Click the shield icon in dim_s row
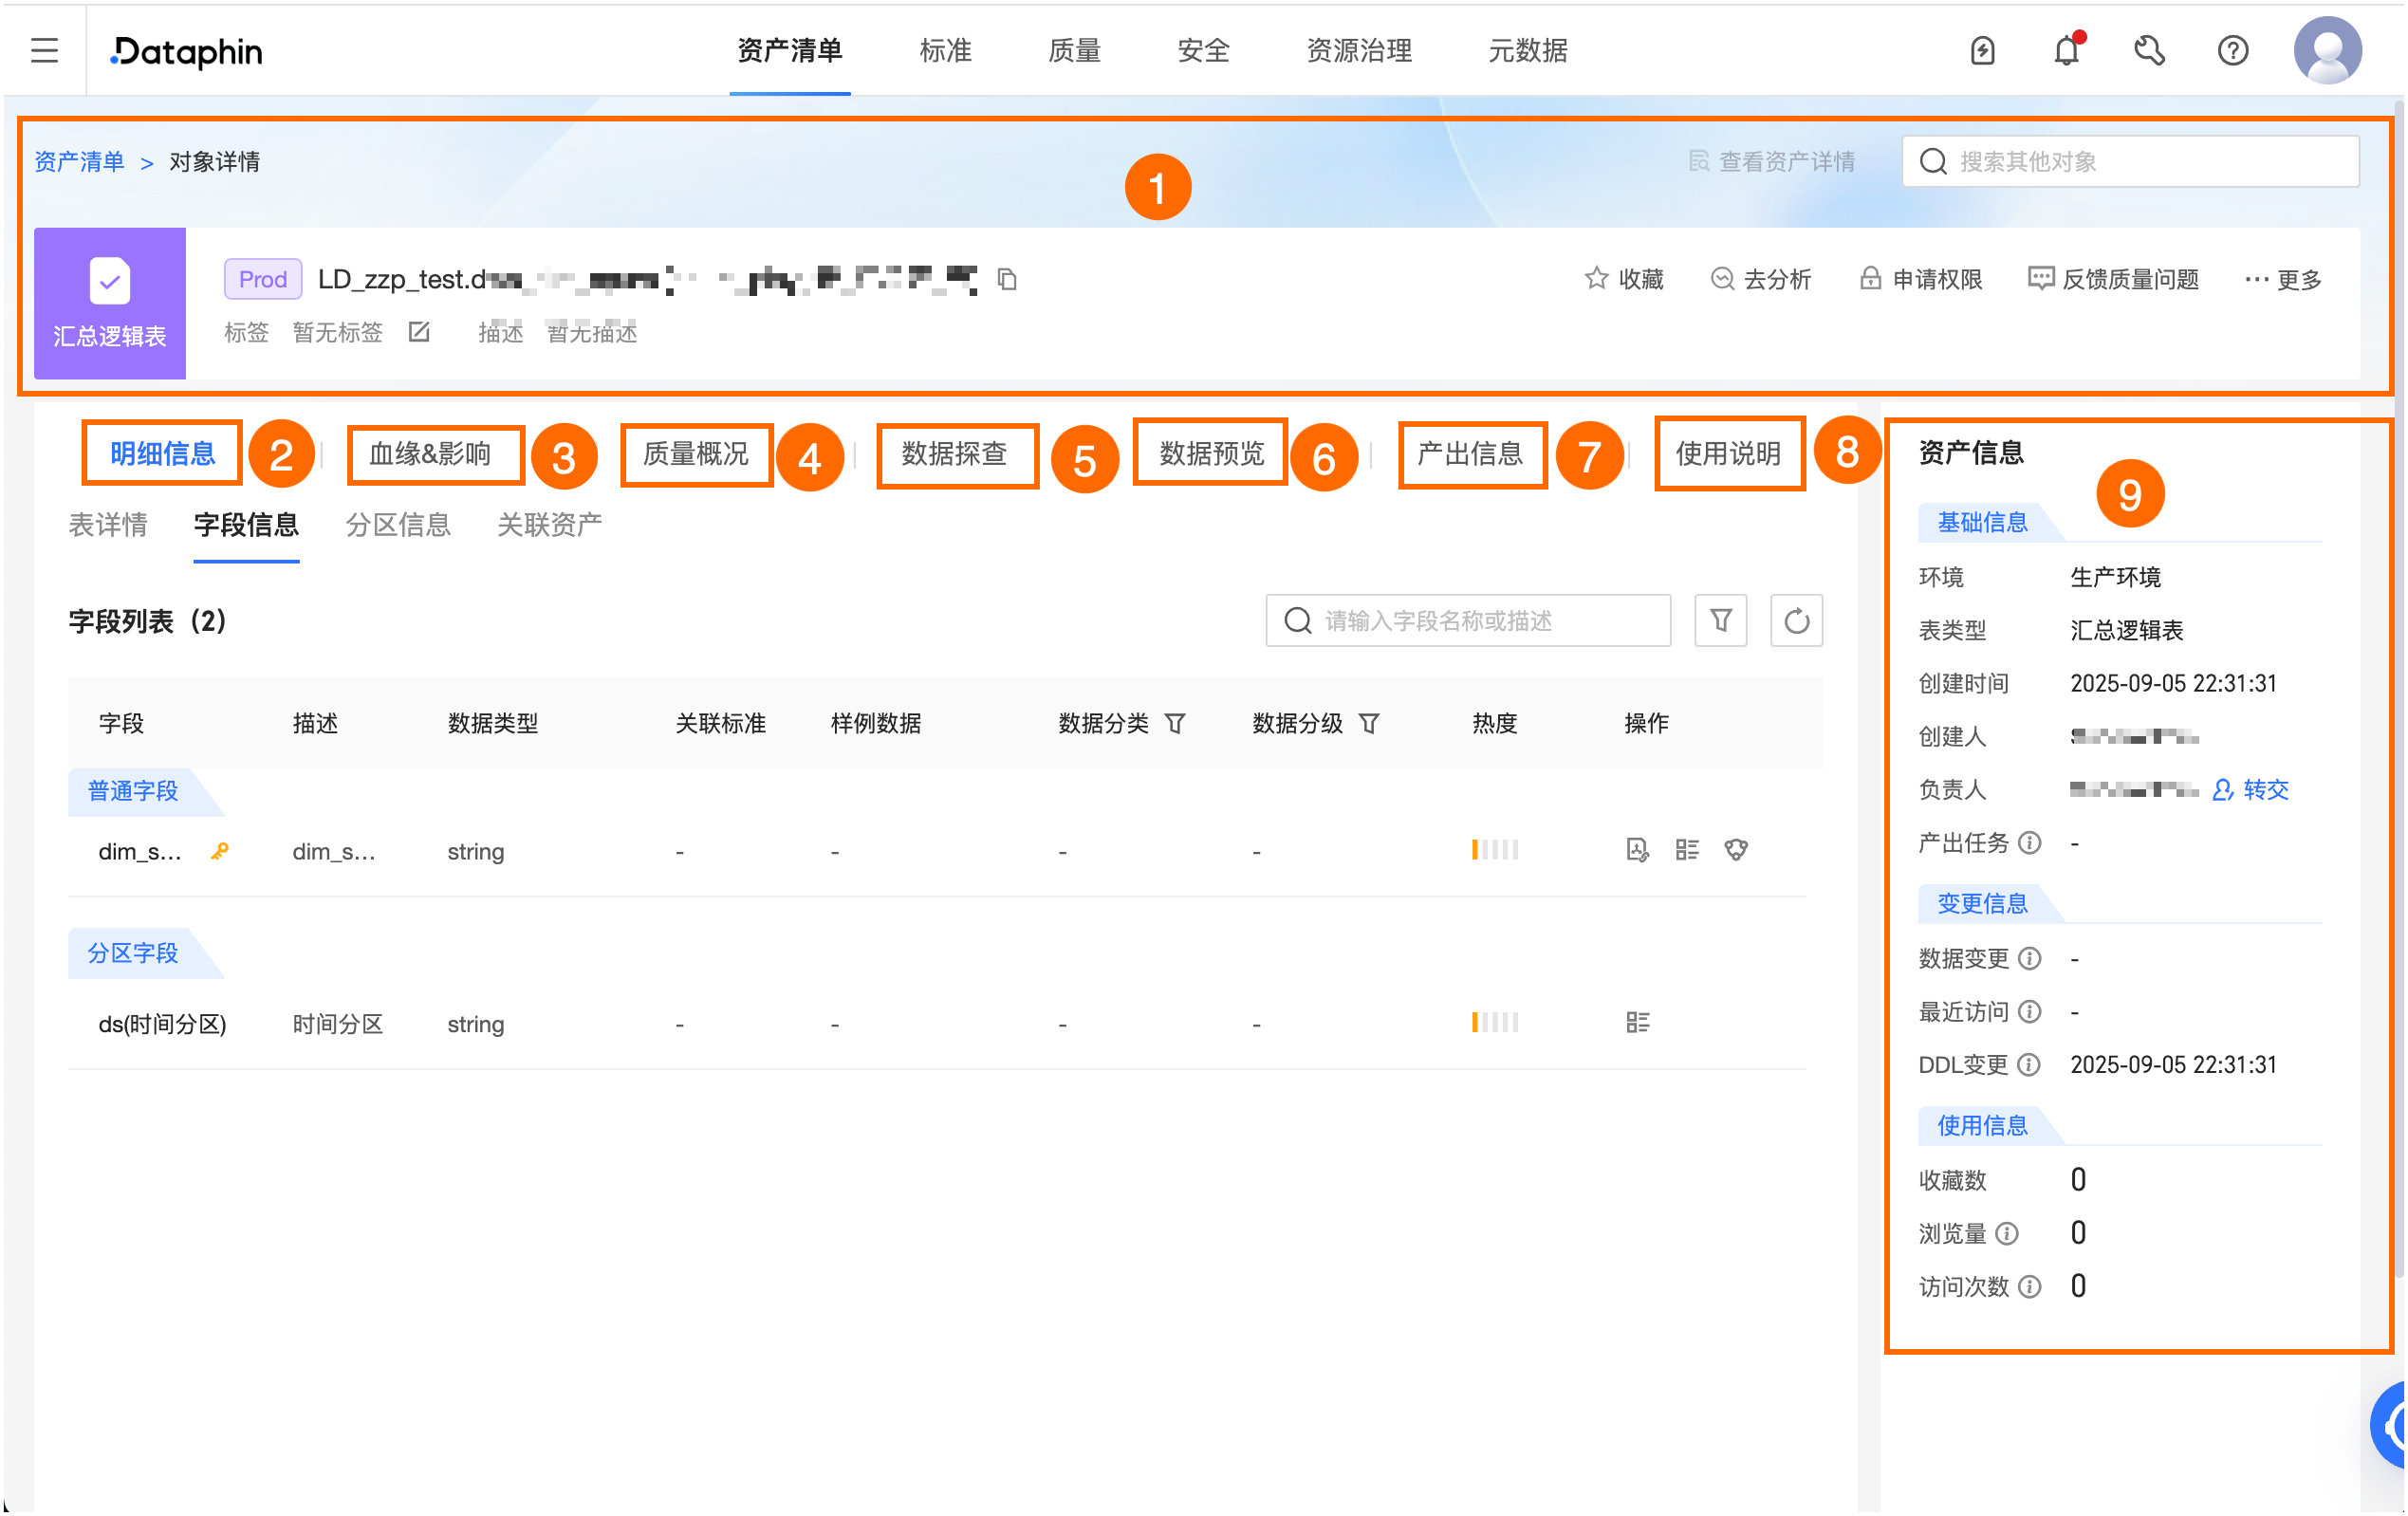The width and height of the screenshot is (2408, 1516). 1736,850
